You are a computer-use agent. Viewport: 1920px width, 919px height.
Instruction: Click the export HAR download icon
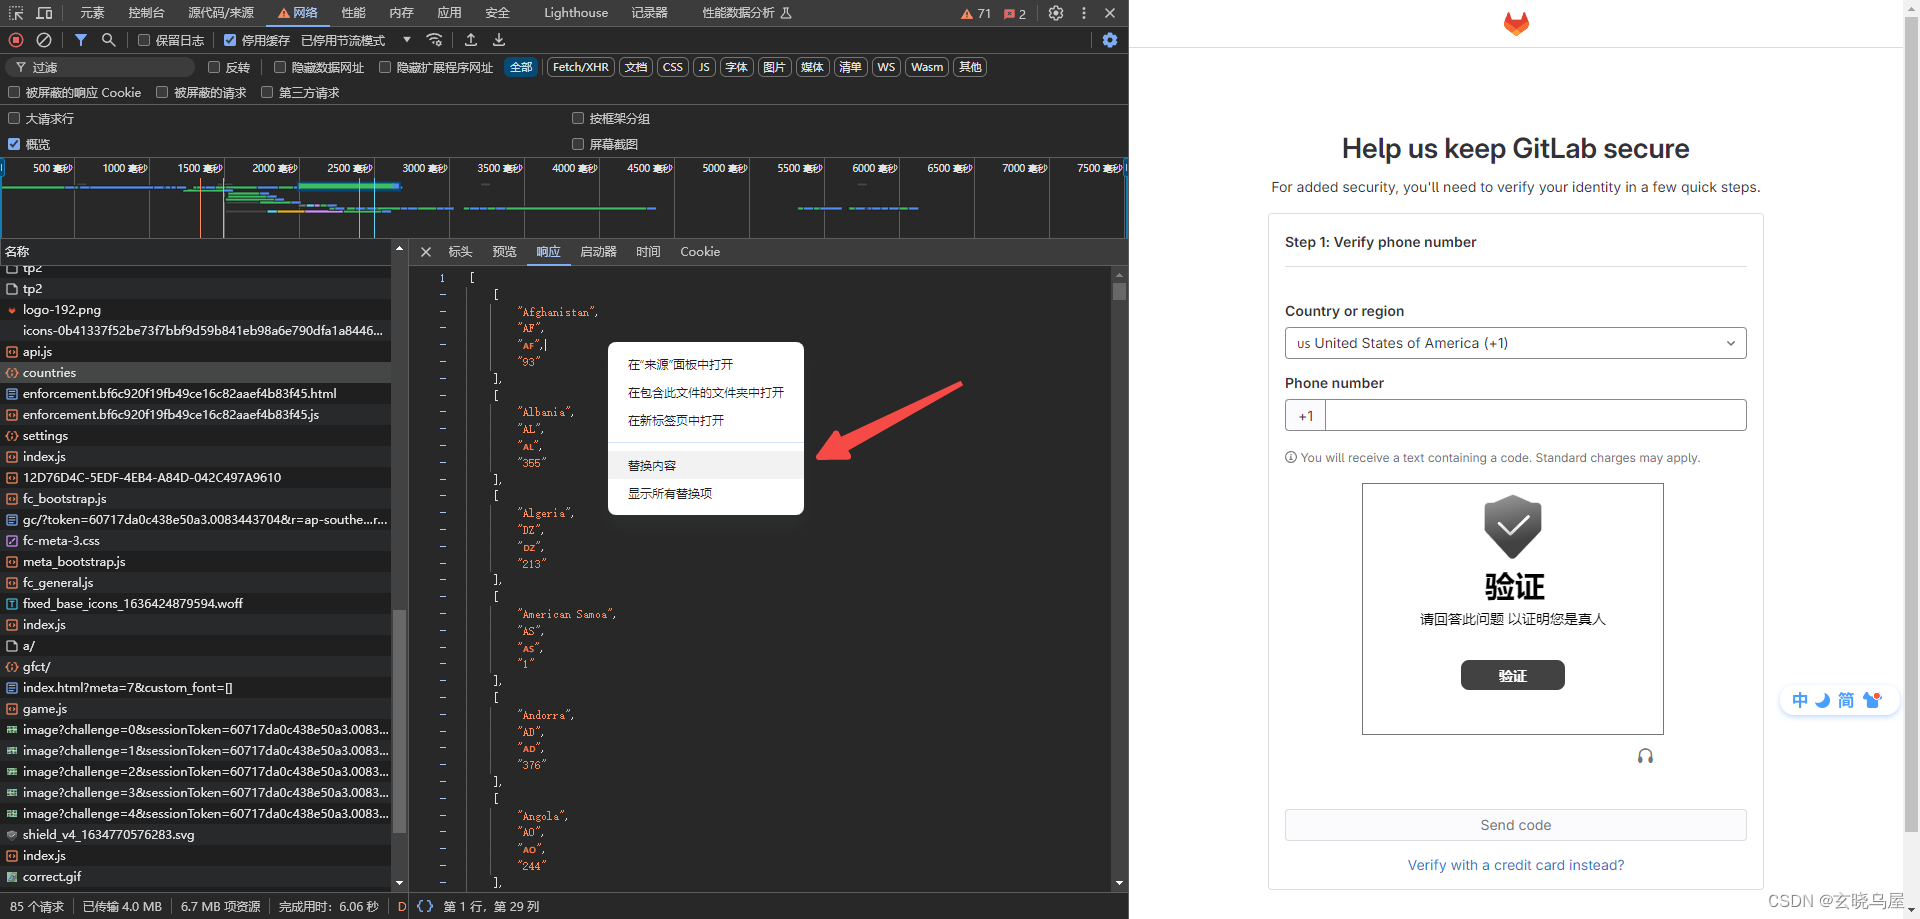[x=499, y=40]
